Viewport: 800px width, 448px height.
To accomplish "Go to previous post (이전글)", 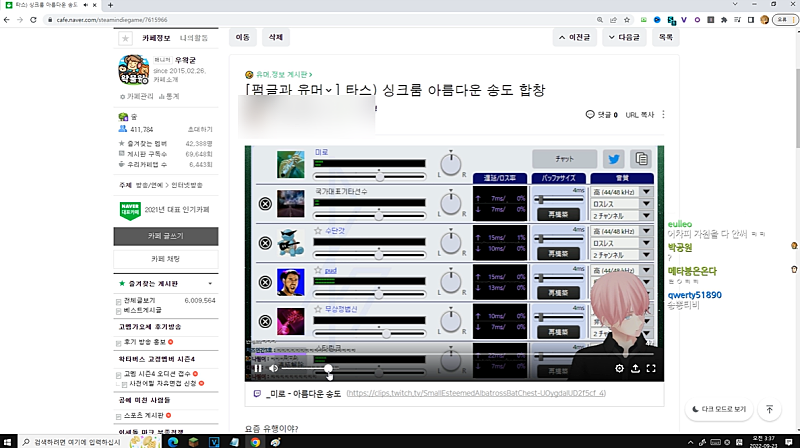I will [x=578, y=37].
